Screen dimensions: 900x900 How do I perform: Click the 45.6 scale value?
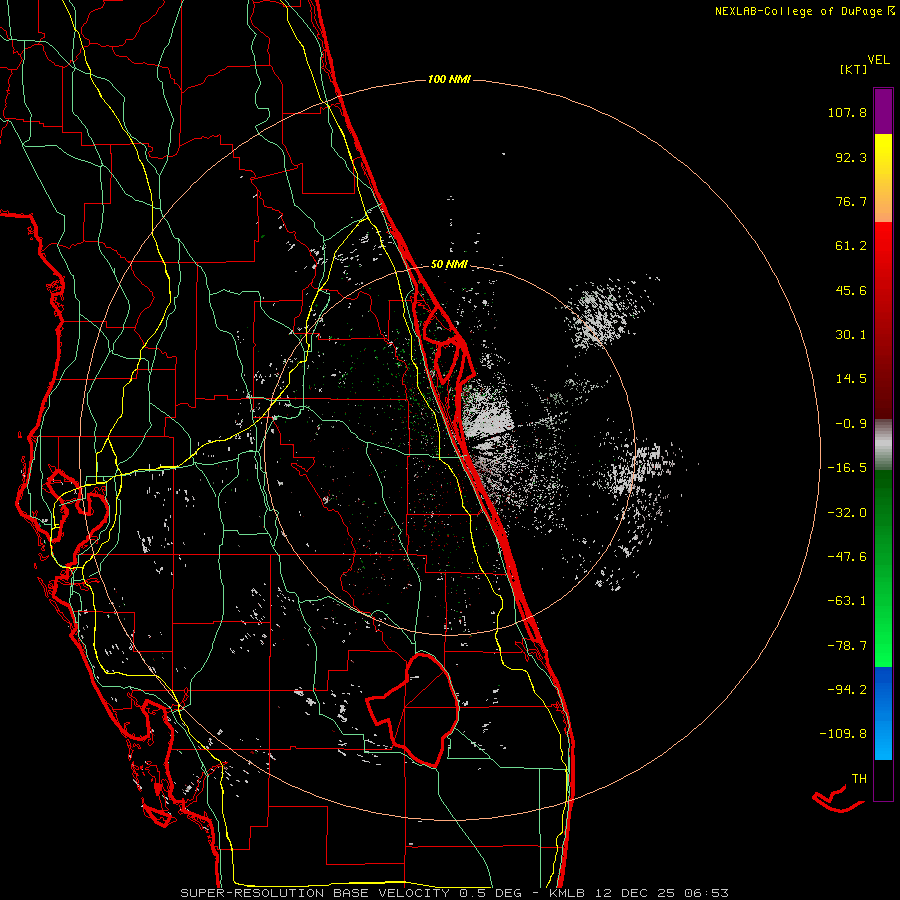click(851, 290)
